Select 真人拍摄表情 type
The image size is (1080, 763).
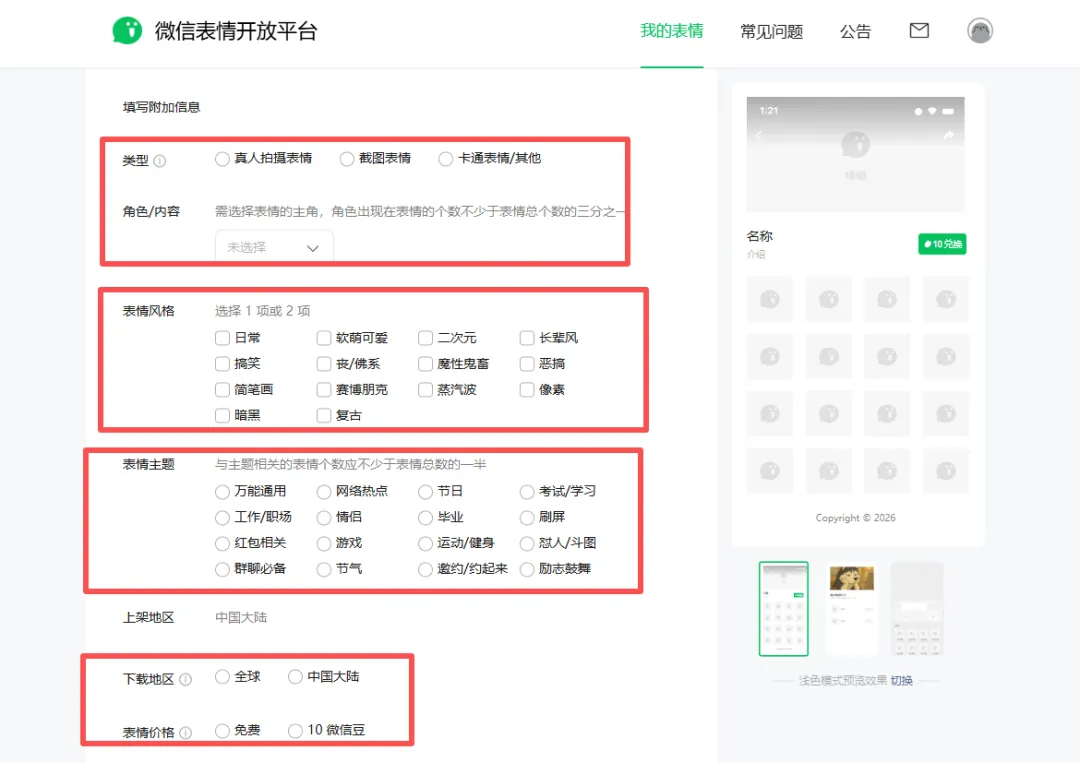pos(222,159)
